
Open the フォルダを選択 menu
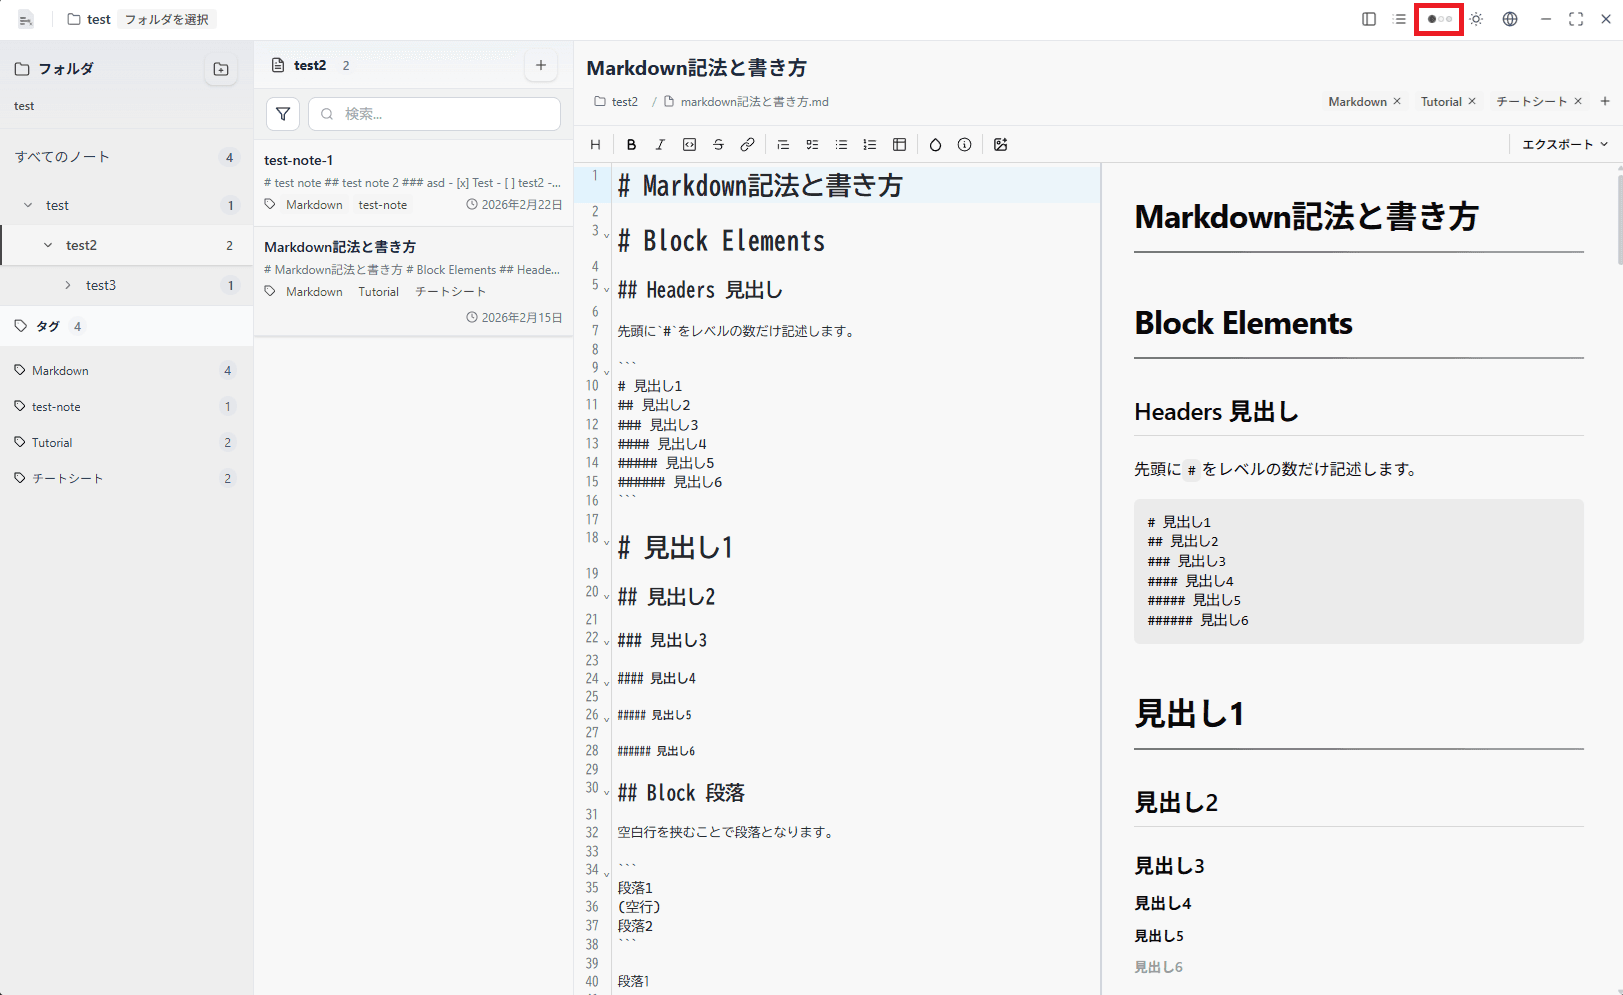click(166, 18)
